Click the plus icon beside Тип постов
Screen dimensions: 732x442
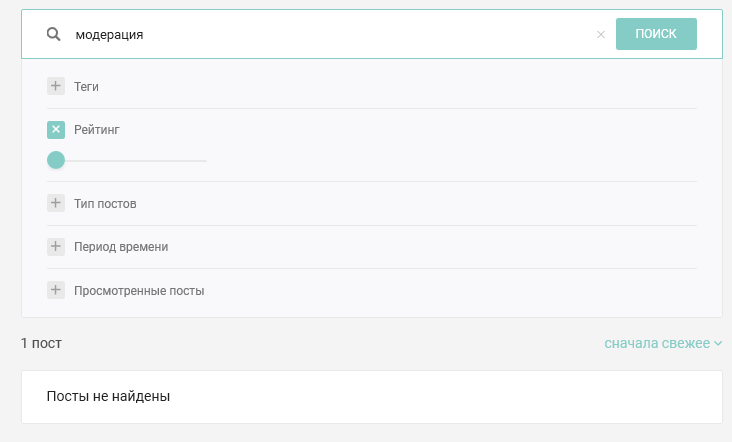pyautogui.click(x=56, y=203)
